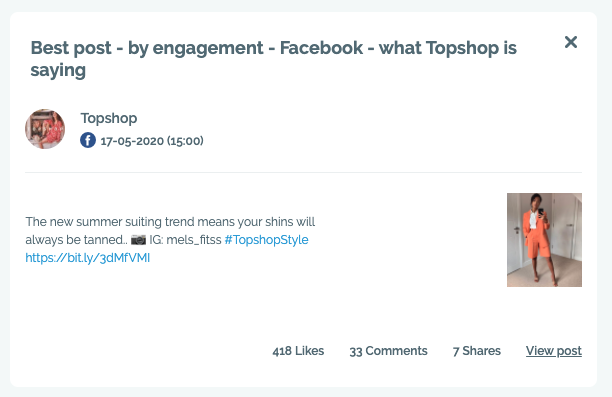Select the 'new summer suiting trend' caption line

tap(170, 222)
